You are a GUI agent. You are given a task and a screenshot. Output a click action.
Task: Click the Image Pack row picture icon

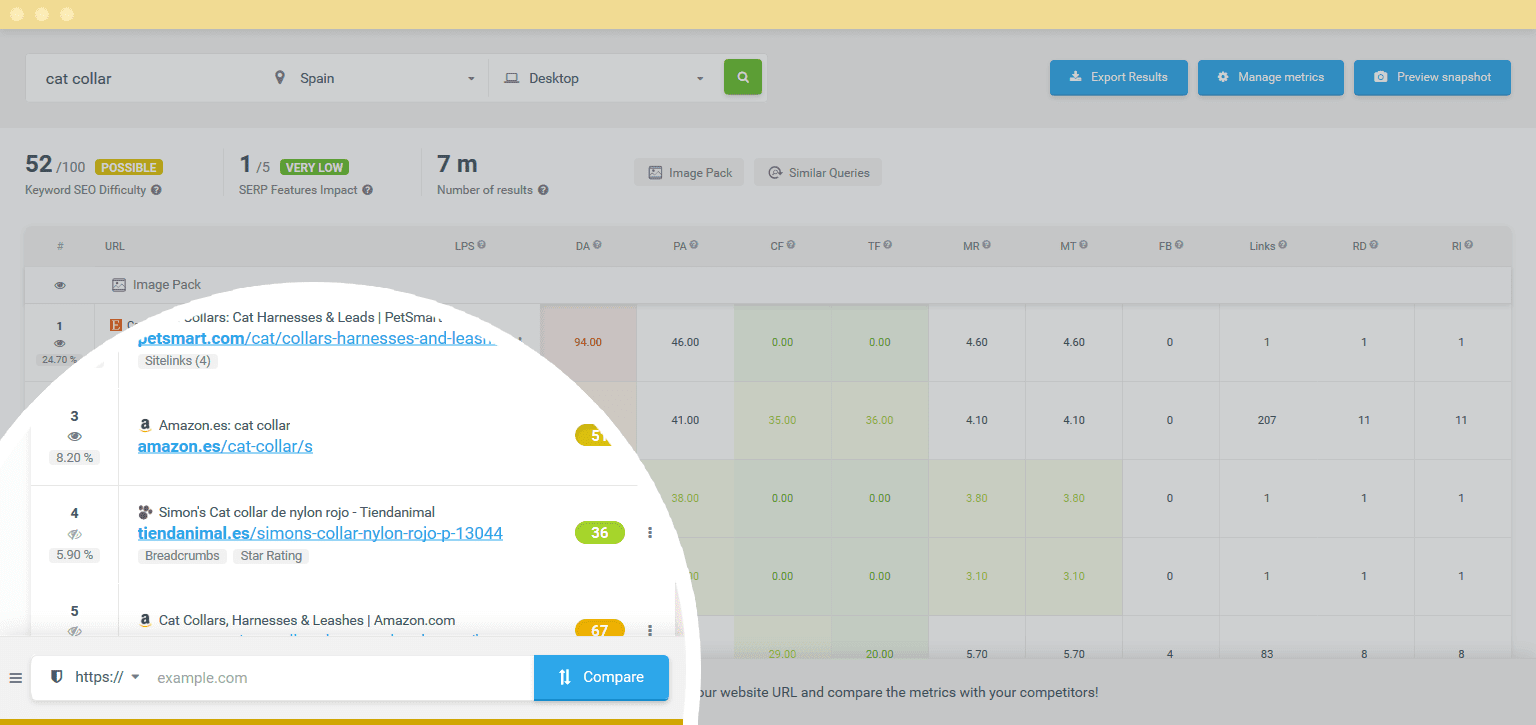(119, 285)
